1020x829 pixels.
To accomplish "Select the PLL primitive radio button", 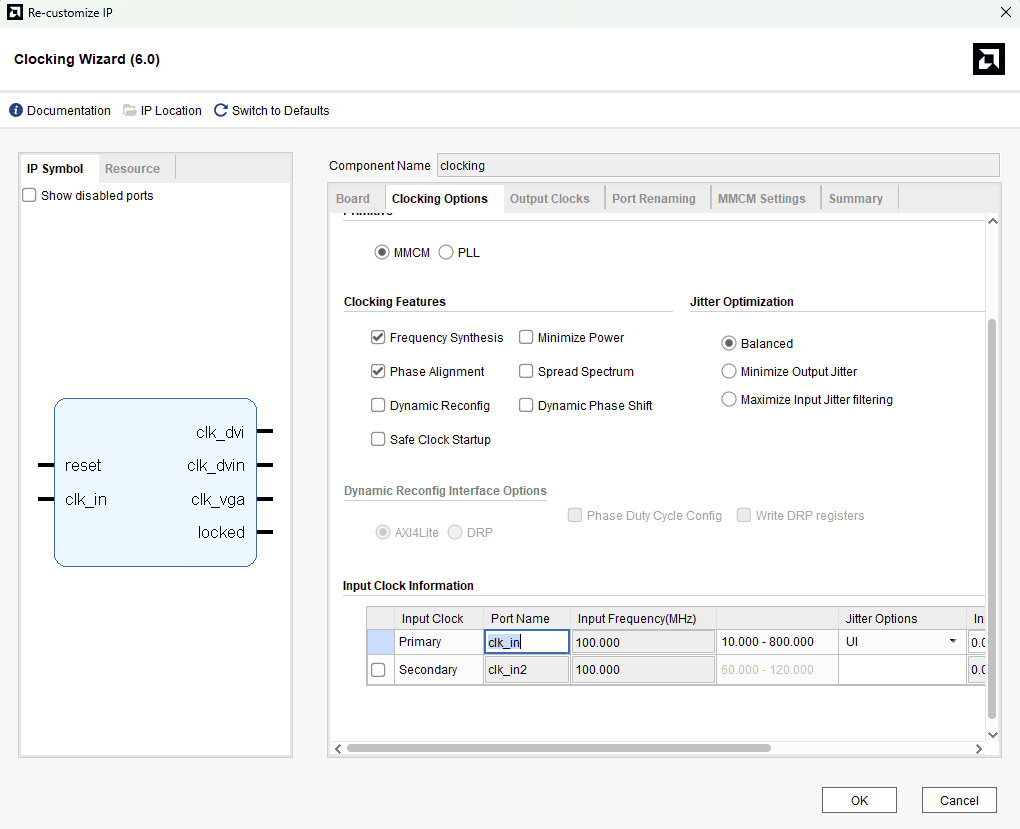I will tap(446, 253).
